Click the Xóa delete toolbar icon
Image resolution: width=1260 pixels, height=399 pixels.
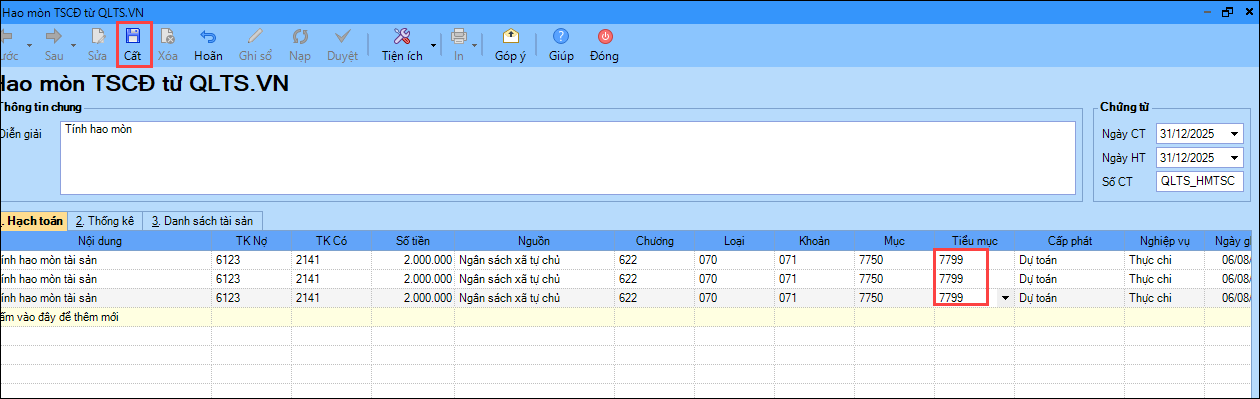tap(168, 36)
